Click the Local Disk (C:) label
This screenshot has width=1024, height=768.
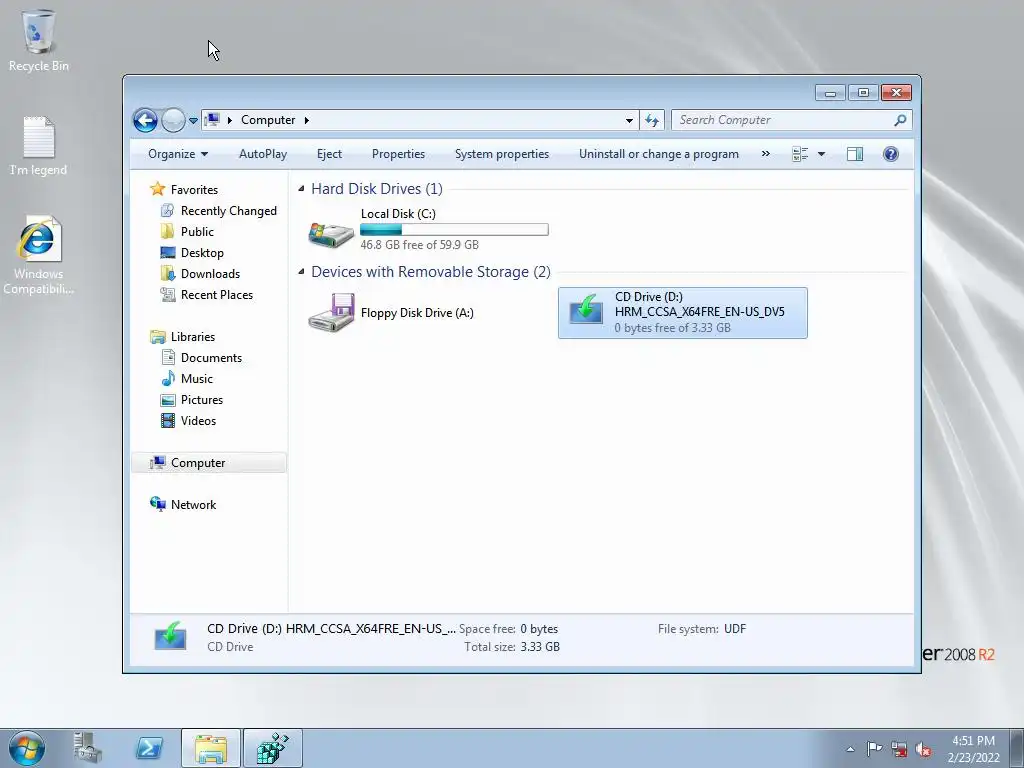tap(398, 214)
